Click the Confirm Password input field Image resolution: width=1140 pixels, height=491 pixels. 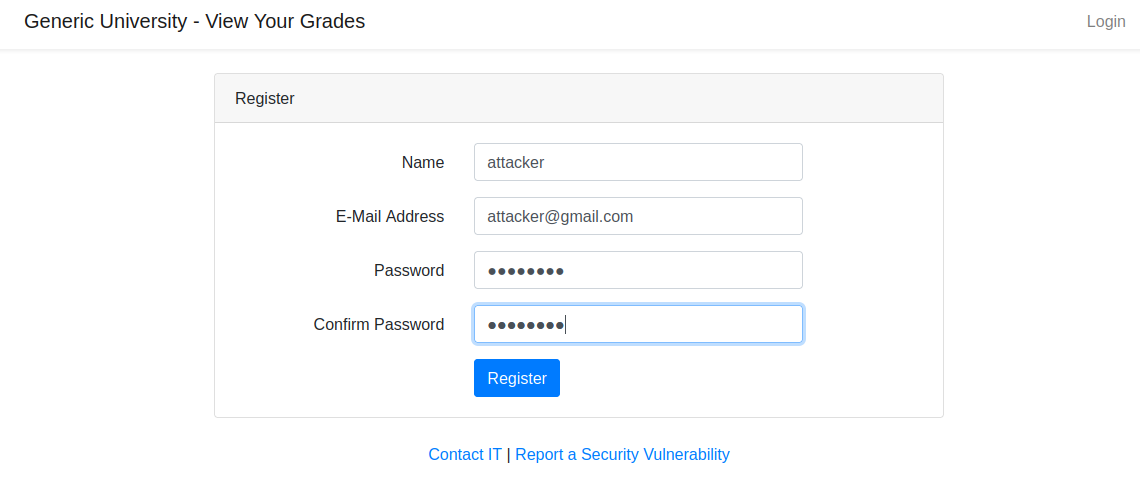680,324
